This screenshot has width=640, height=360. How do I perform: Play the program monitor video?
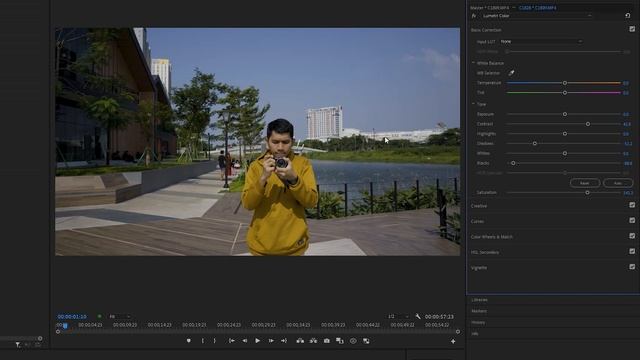point(258,341)
